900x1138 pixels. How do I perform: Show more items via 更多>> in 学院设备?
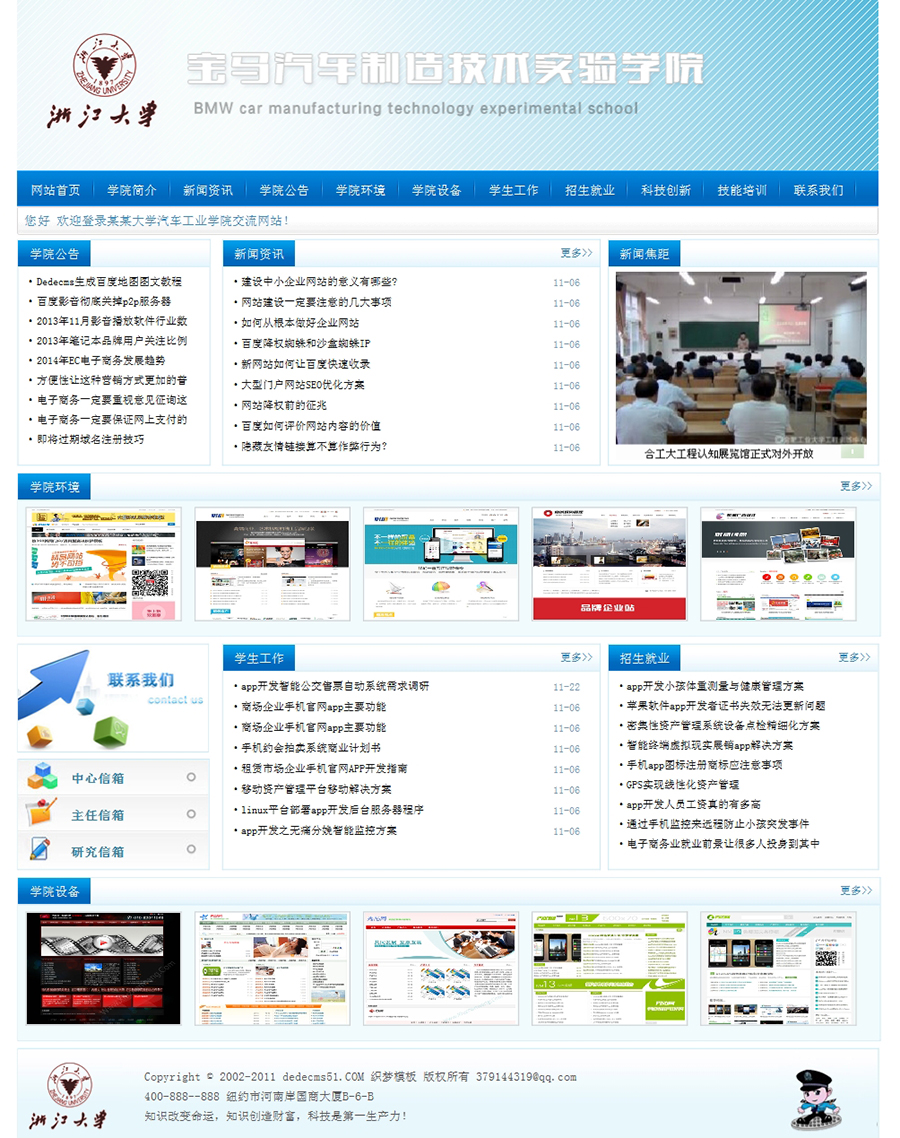(x=855, y=890)
